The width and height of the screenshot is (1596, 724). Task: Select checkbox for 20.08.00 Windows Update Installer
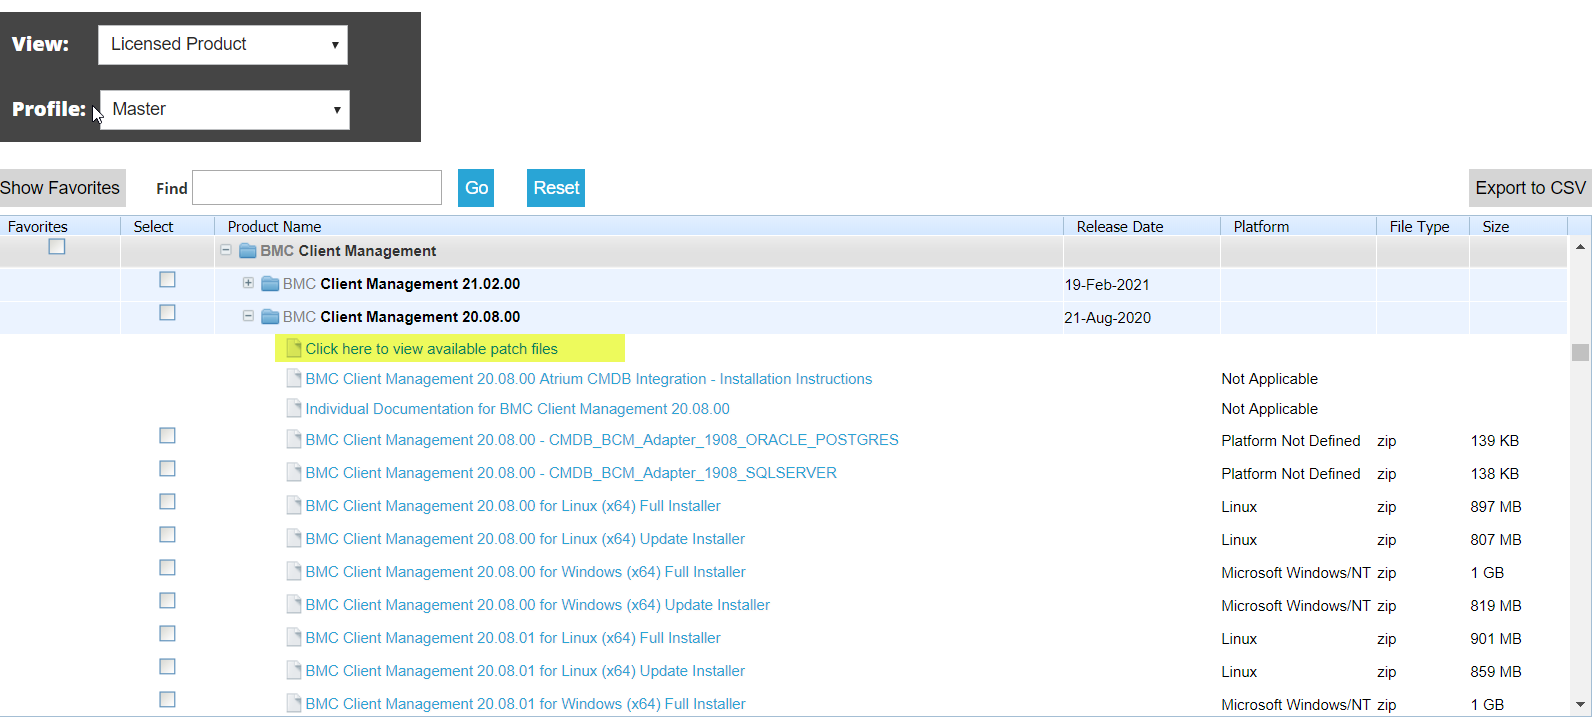(167, 601)
